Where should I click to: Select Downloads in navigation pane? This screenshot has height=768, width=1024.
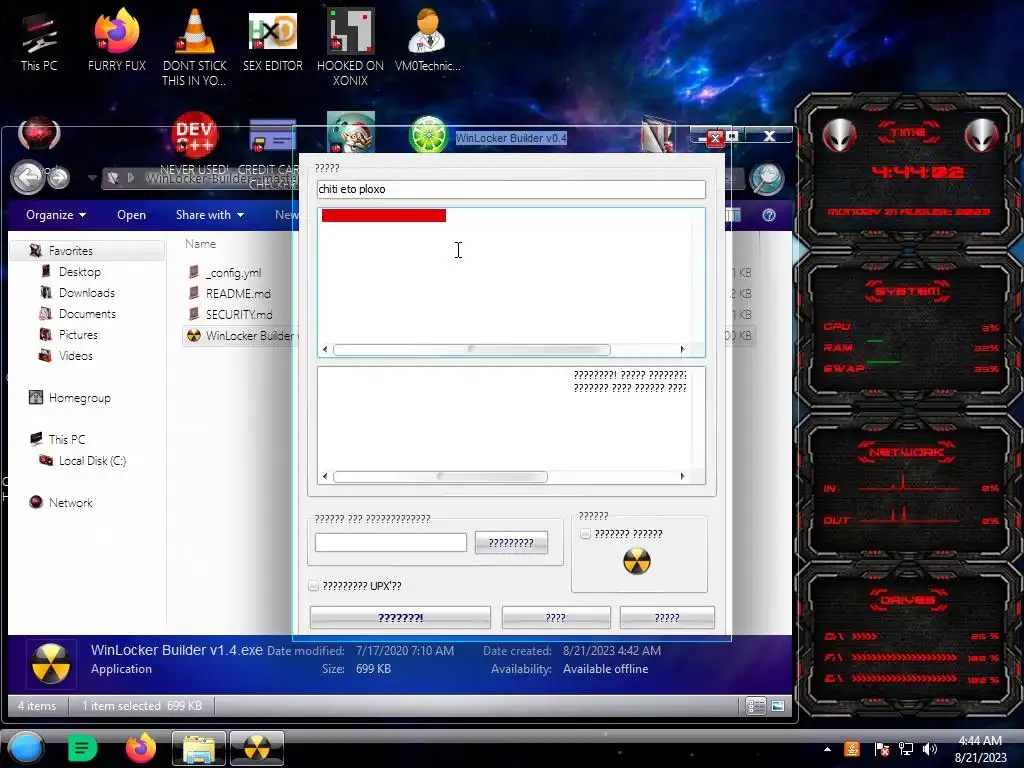pyautogui.click(x=87, y=293)
